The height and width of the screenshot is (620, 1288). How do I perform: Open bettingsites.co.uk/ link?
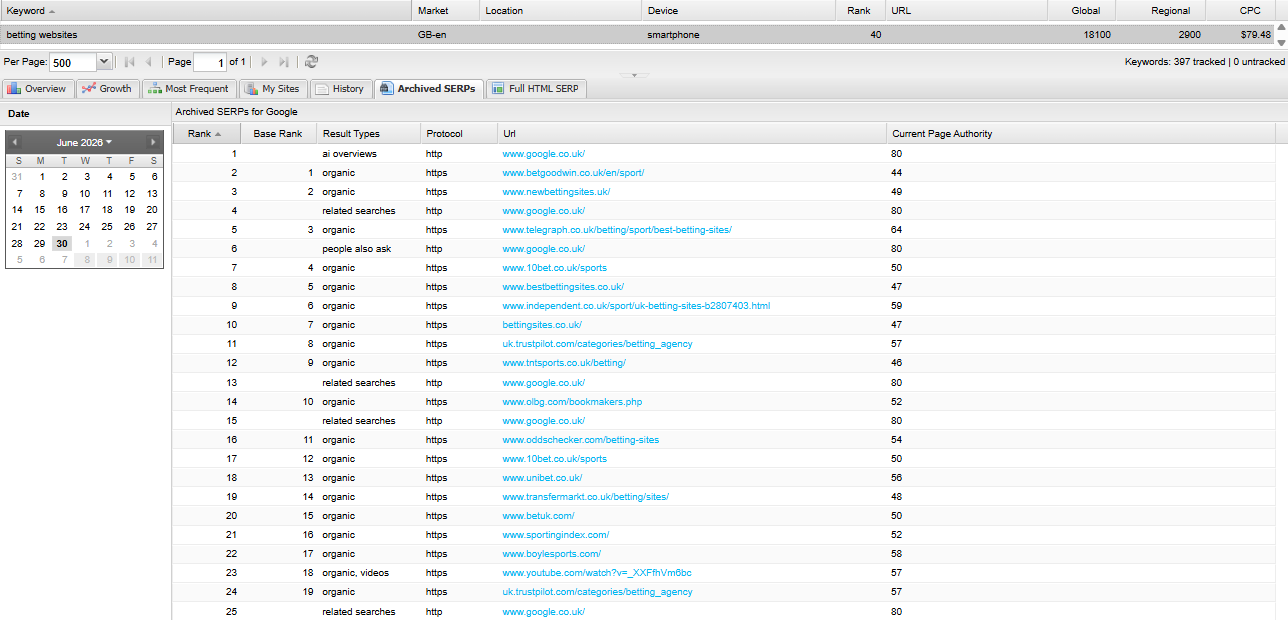click(542, 325)
